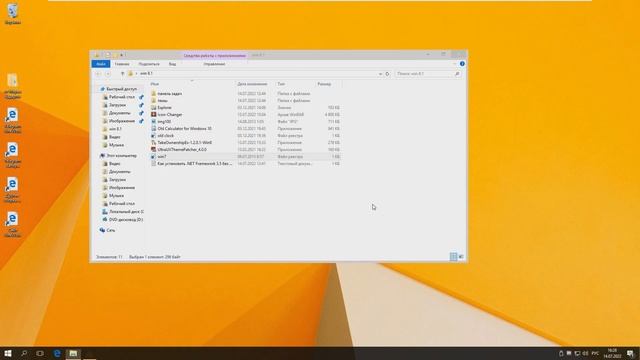640x360 pixels.
Task: Select the панель задач folder
Action: (169, 93)
